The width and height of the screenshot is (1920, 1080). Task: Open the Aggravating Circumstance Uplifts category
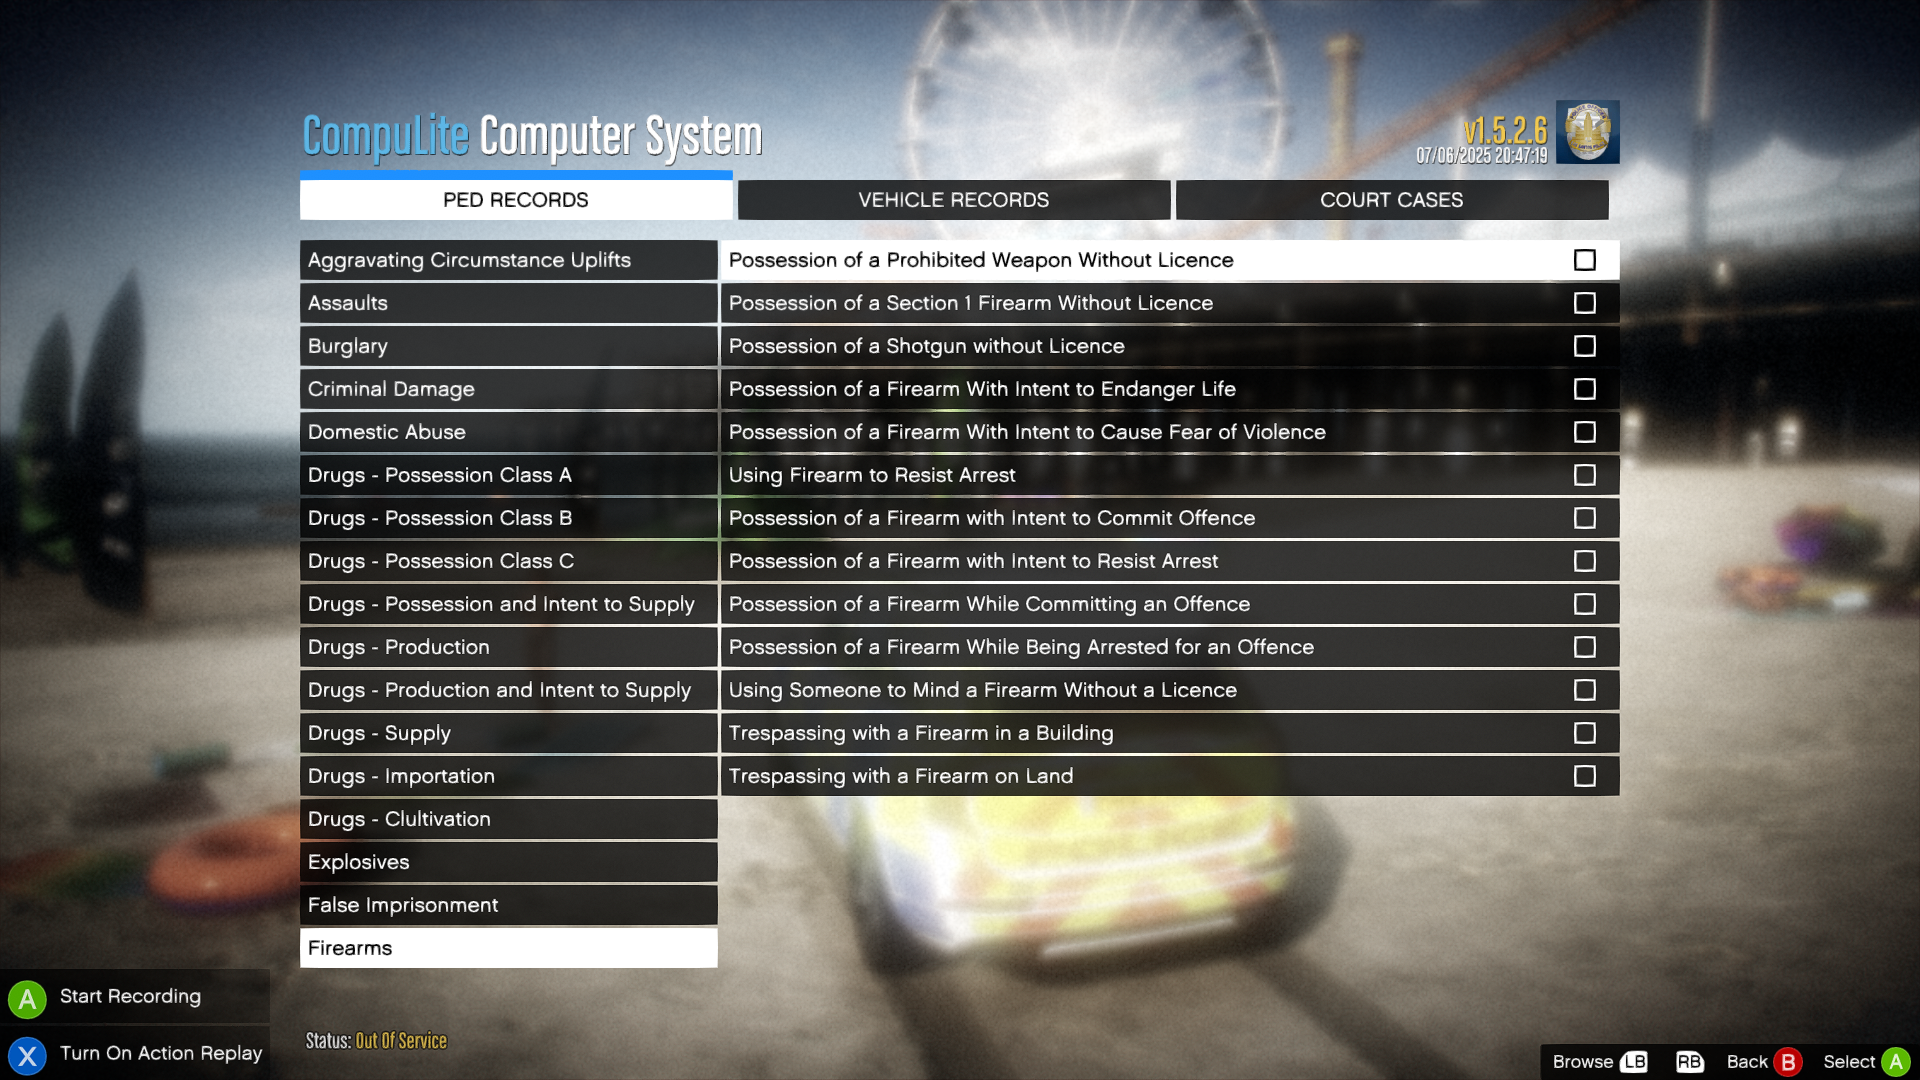click(x=508, y=260)
